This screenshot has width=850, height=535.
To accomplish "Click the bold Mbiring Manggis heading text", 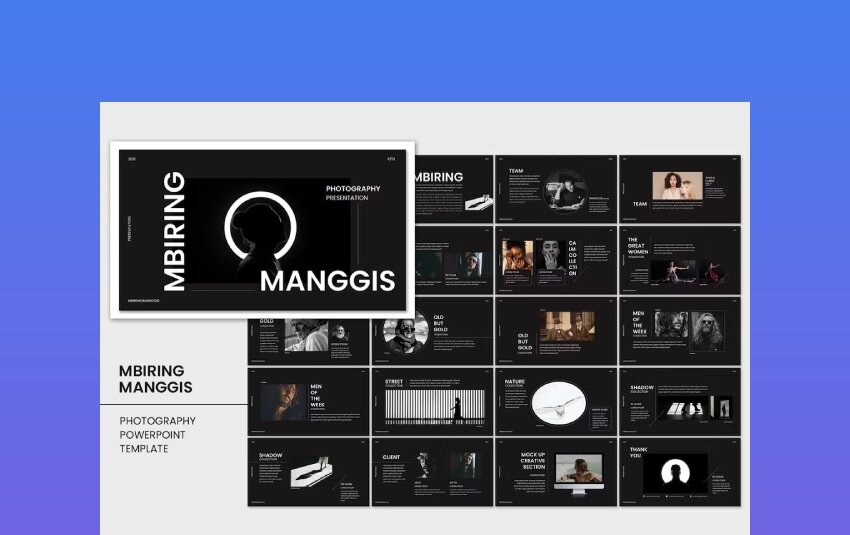I will point(156,379).
